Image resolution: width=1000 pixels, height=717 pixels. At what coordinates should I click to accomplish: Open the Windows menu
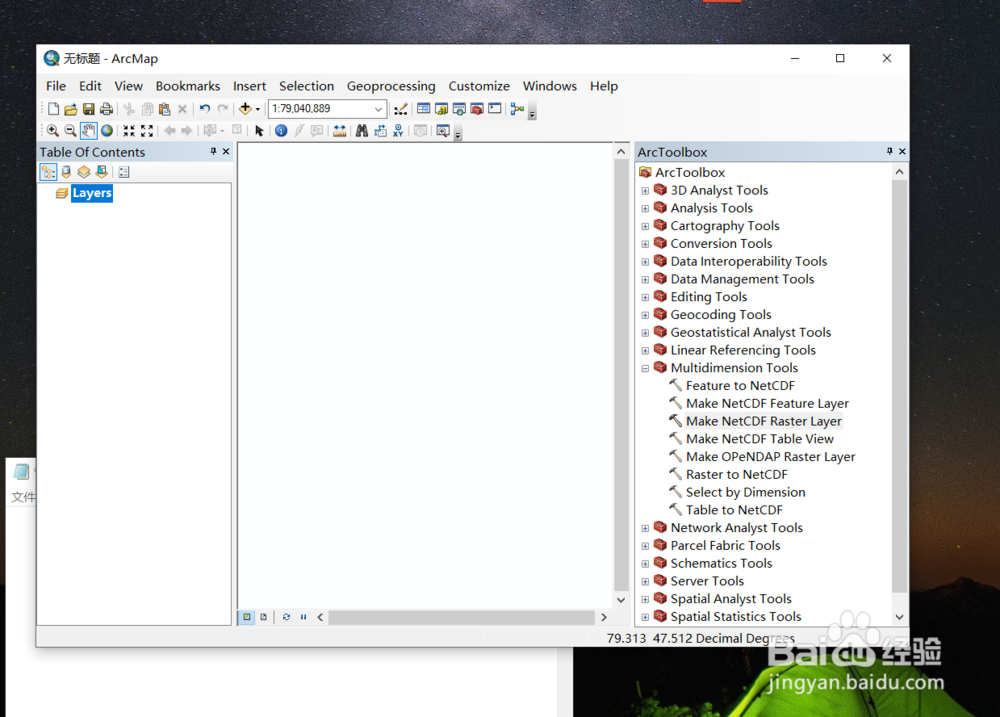point(550,86)
